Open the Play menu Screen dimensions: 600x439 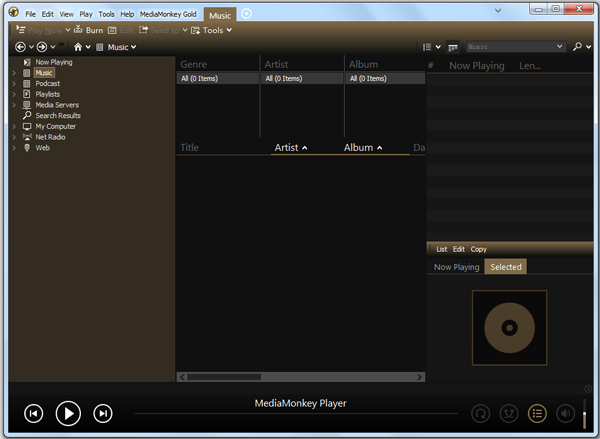[86, 14]
